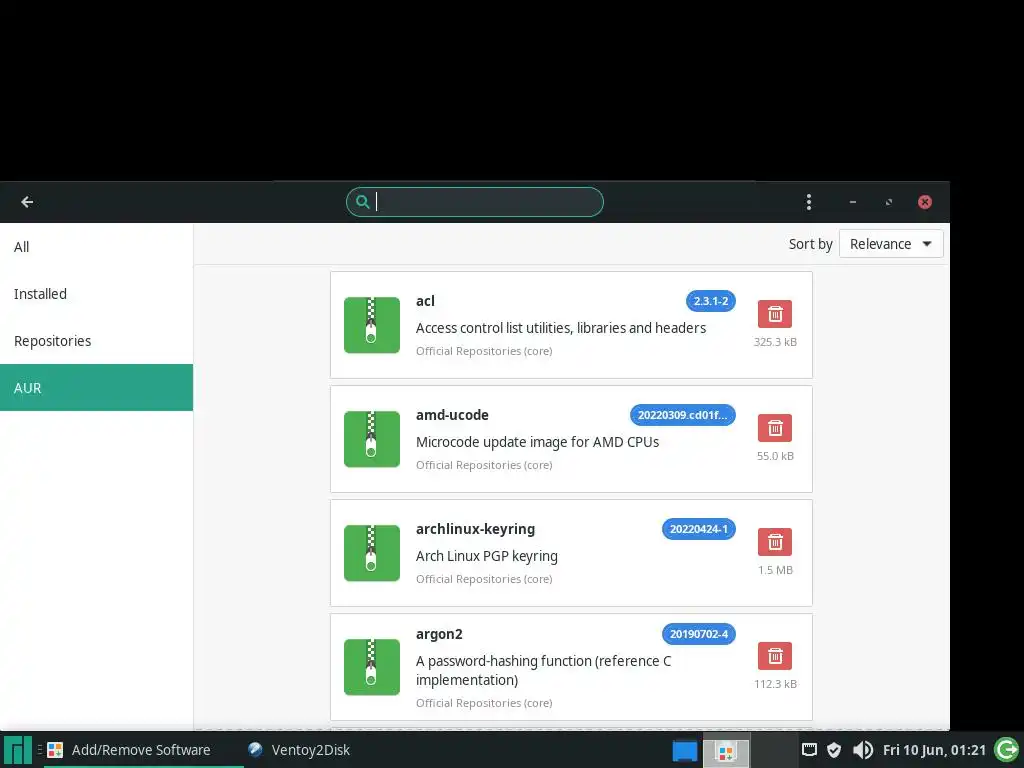Click 'Arch Linux PGP keyring' description

487,556
